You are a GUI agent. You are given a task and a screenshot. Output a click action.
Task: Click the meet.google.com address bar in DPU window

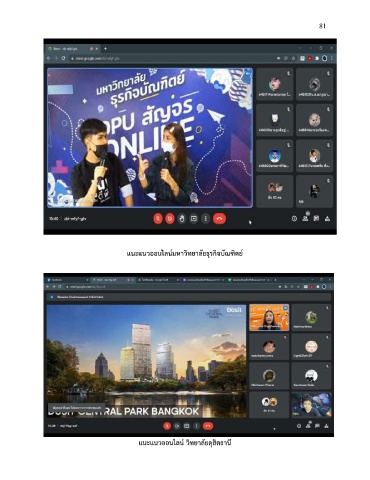(x=173, y=58)
